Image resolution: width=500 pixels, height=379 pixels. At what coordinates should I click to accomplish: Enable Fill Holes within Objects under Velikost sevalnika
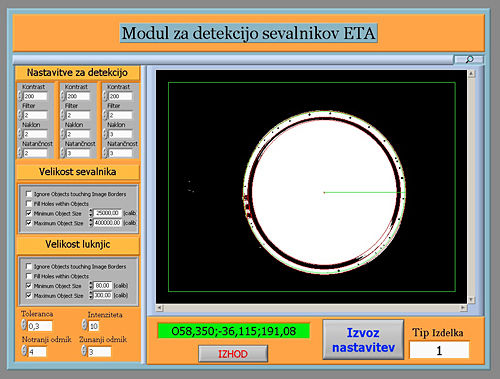[x=29, y=203]
